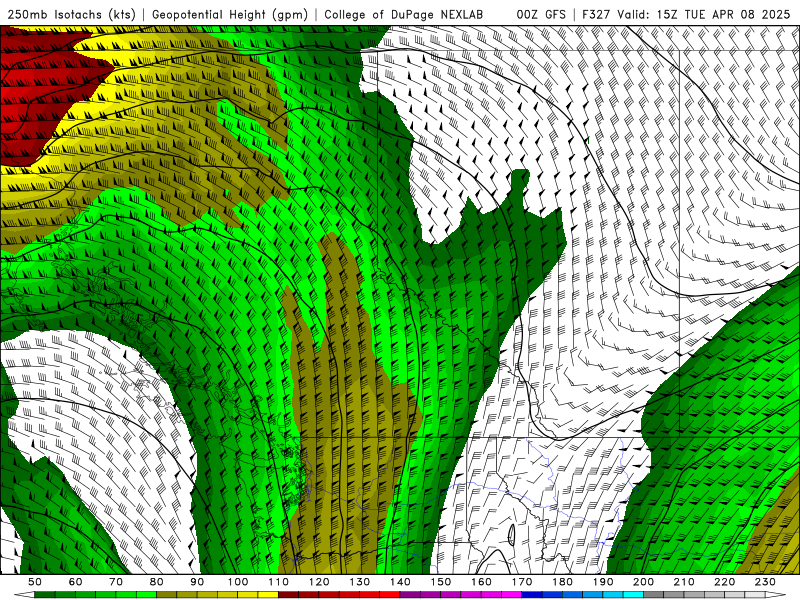The image size is (800, 600).
Task: Click the 90 label on the color scale
Action: coord(197,582)
